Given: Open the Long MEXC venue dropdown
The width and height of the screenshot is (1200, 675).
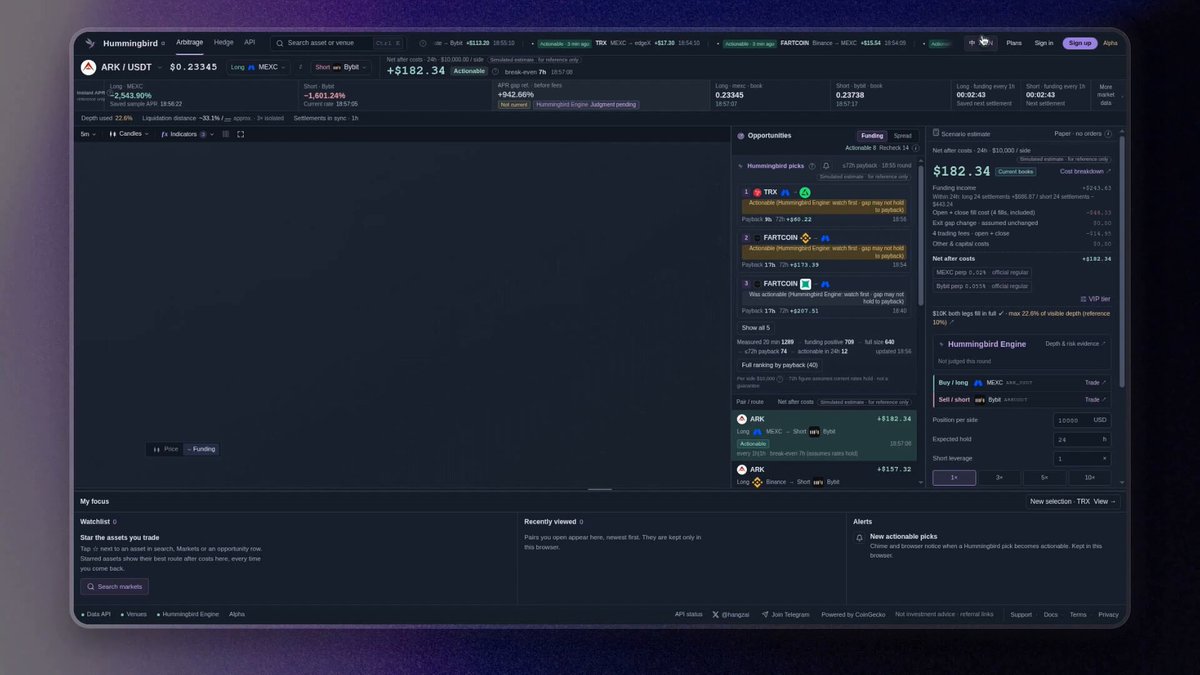Looking at the screenshot, I should pos(258,67).
